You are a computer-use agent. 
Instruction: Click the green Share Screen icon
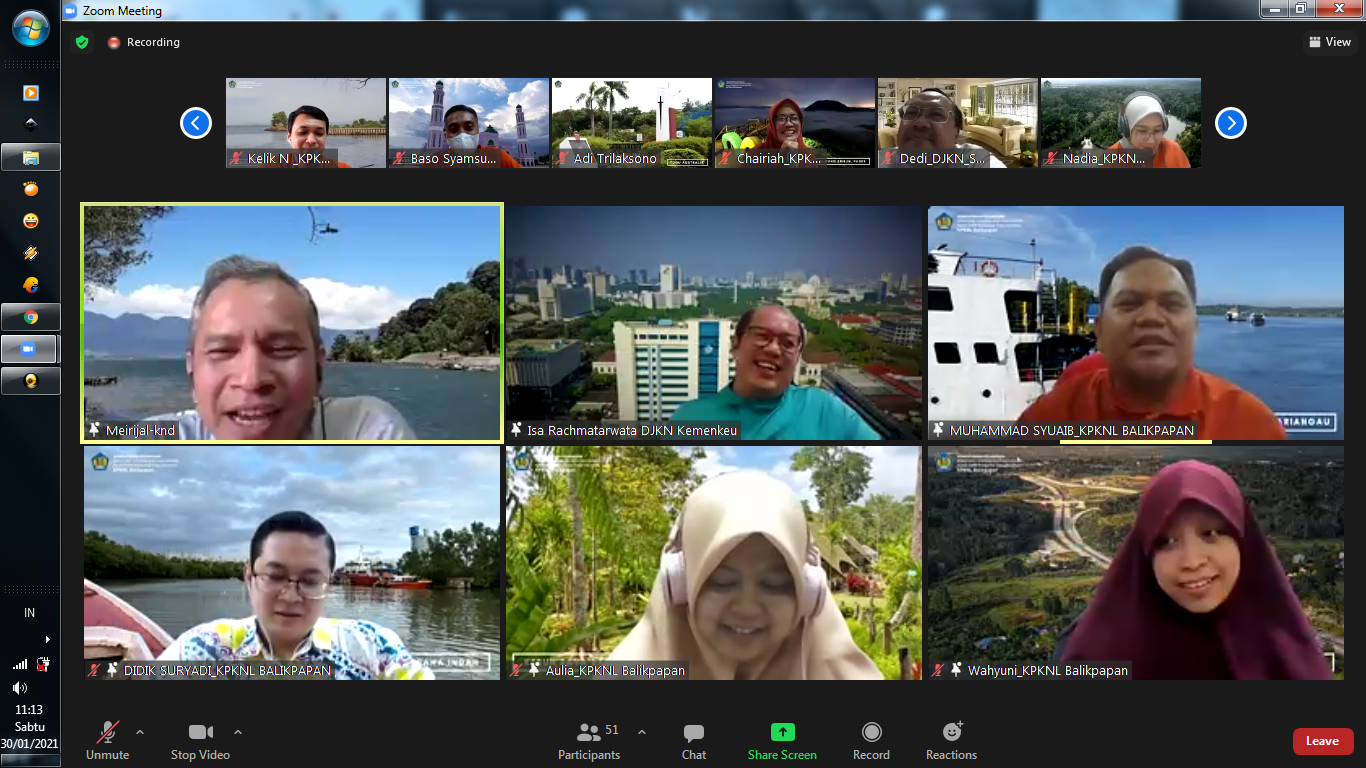coord(782,733)
